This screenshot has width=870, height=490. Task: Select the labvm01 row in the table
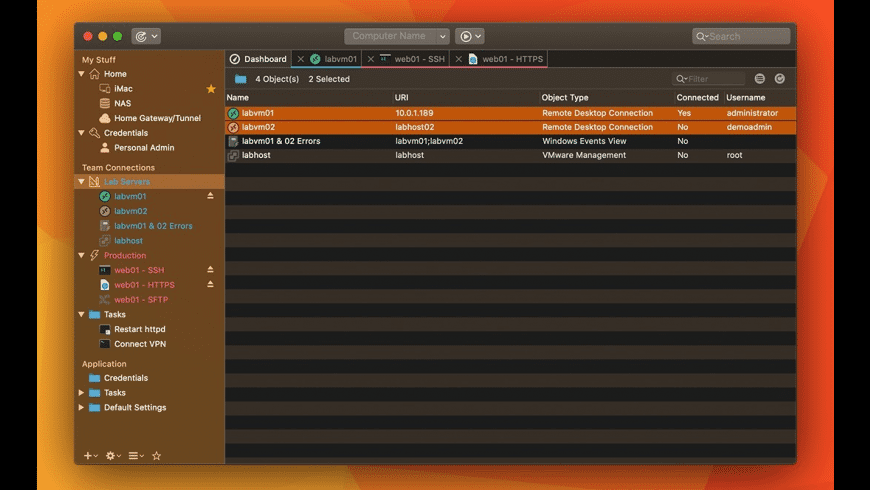[510, 113]
